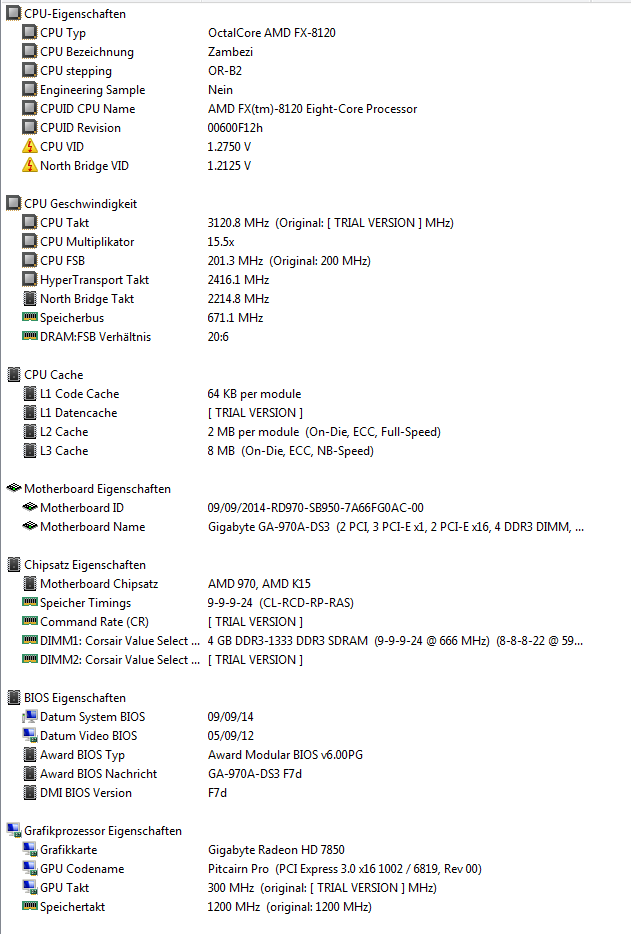Click the 1.2125 V voltage value
This screenshot has width=631, height=934.
pyautogui.click(x=229, y=166)
